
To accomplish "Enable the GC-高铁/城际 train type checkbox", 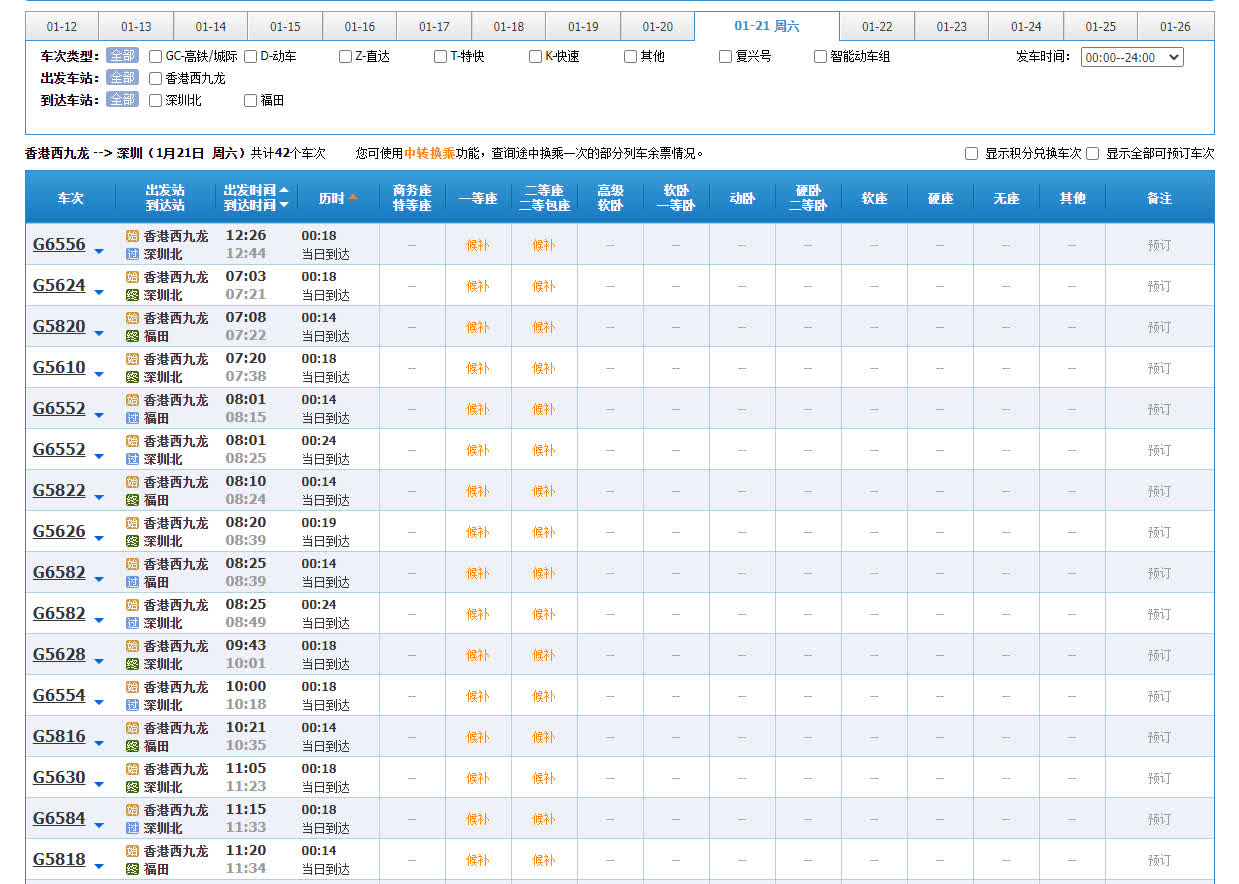I will (156, 57).
